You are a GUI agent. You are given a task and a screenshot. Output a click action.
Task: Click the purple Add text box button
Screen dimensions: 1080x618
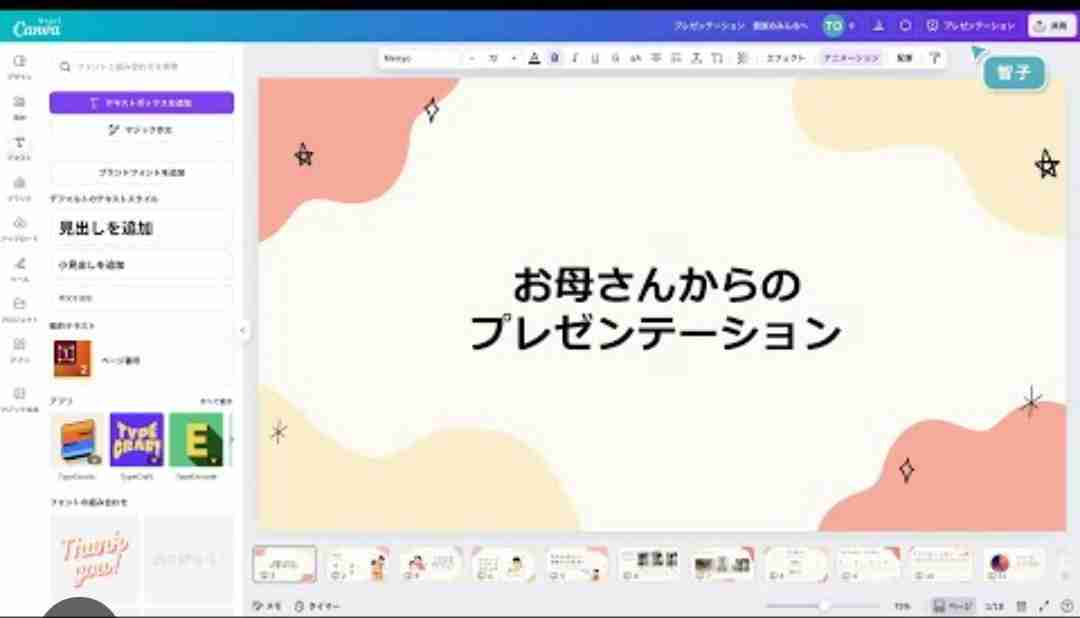[x=141, y=103]
